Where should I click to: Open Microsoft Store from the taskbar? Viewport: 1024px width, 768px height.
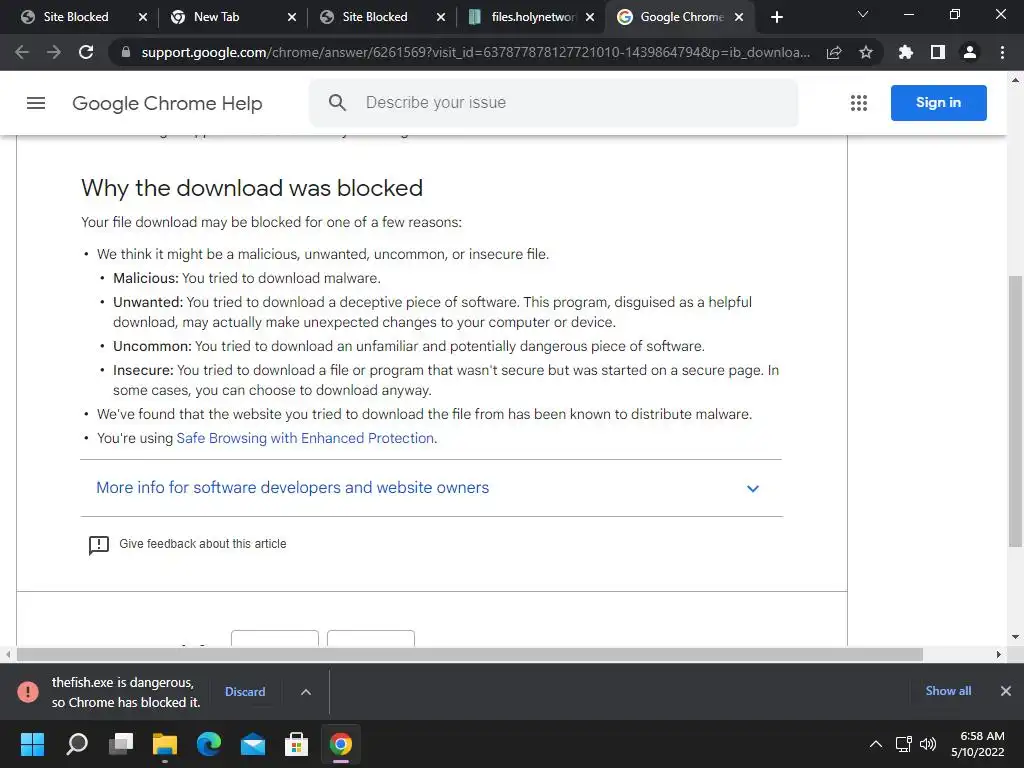296,744
